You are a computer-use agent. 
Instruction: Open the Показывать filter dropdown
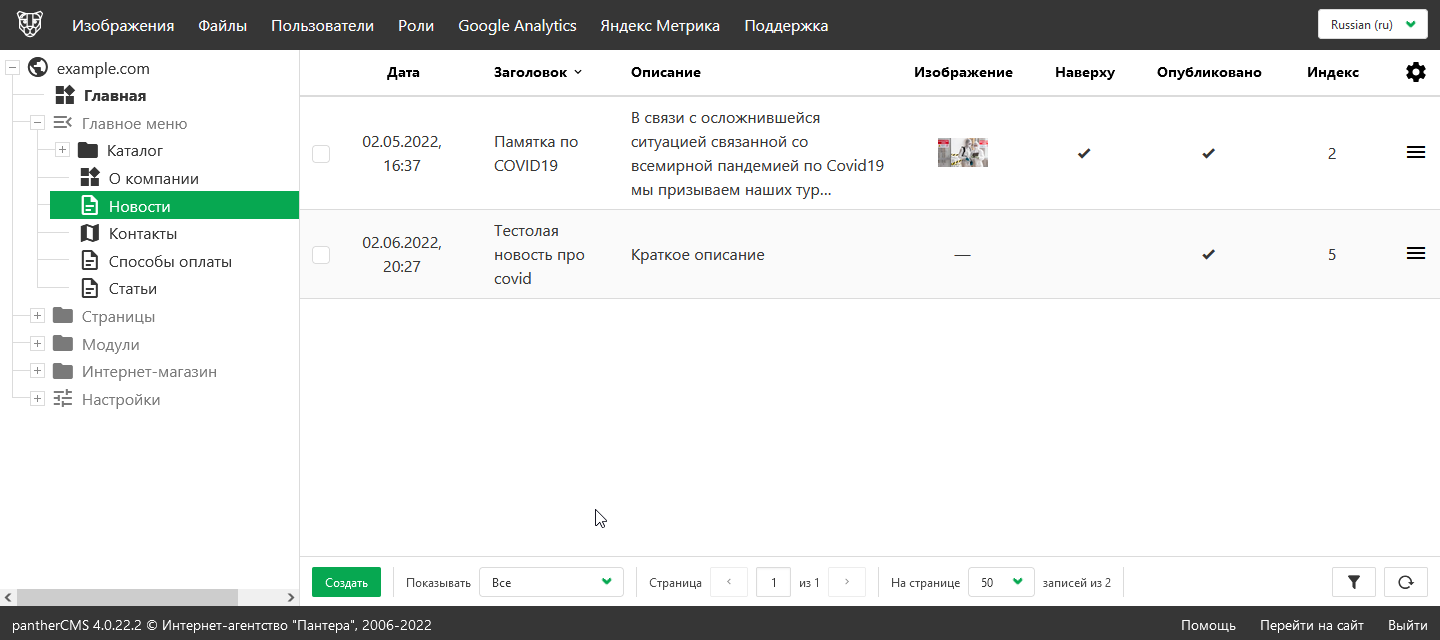[551, 582]
